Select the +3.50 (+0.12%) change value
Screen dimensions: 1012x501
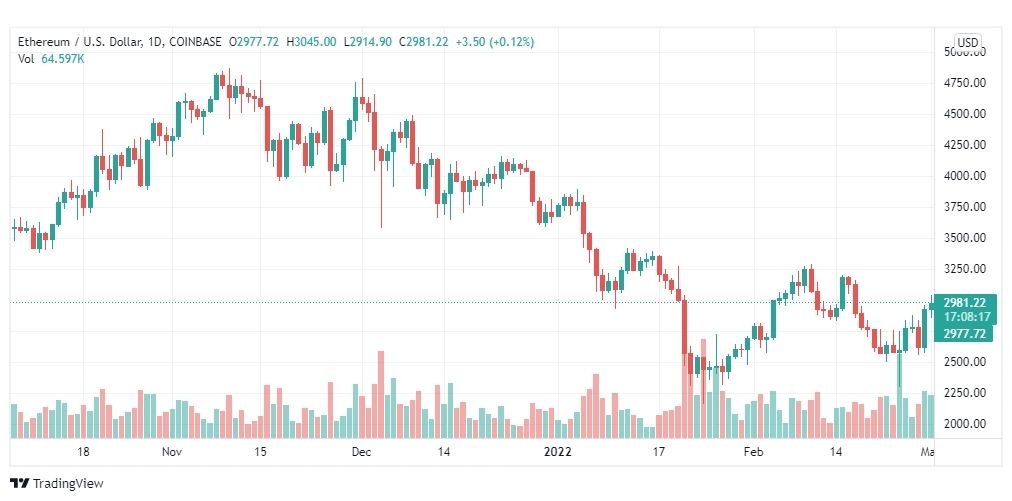point(495,42)
